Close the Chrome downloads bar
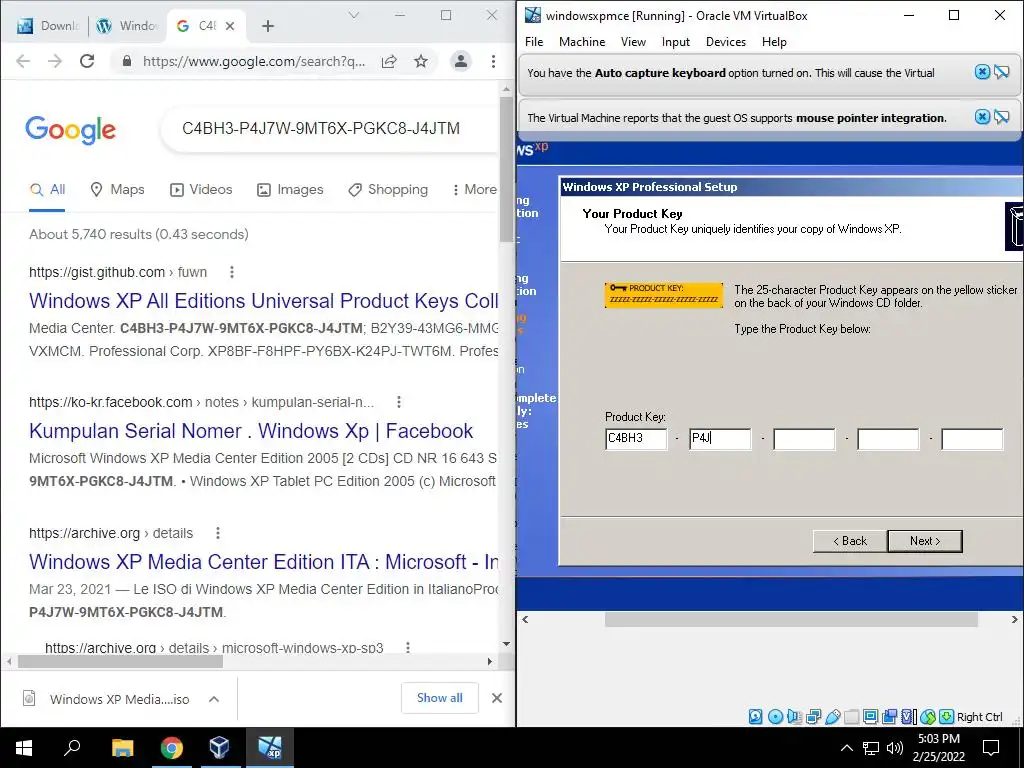This screenshot has width=1024, height=768. click(x=497, y=698)
